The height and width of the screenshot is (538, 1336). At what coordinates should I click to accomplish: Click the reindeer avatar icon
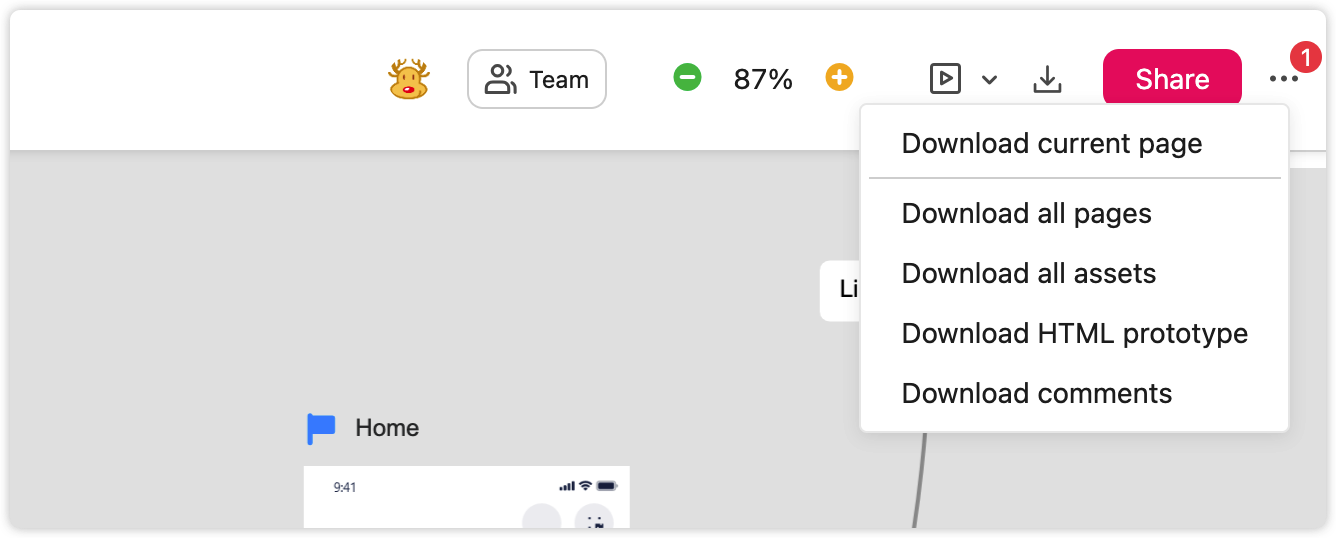click(x=408, y=79)
